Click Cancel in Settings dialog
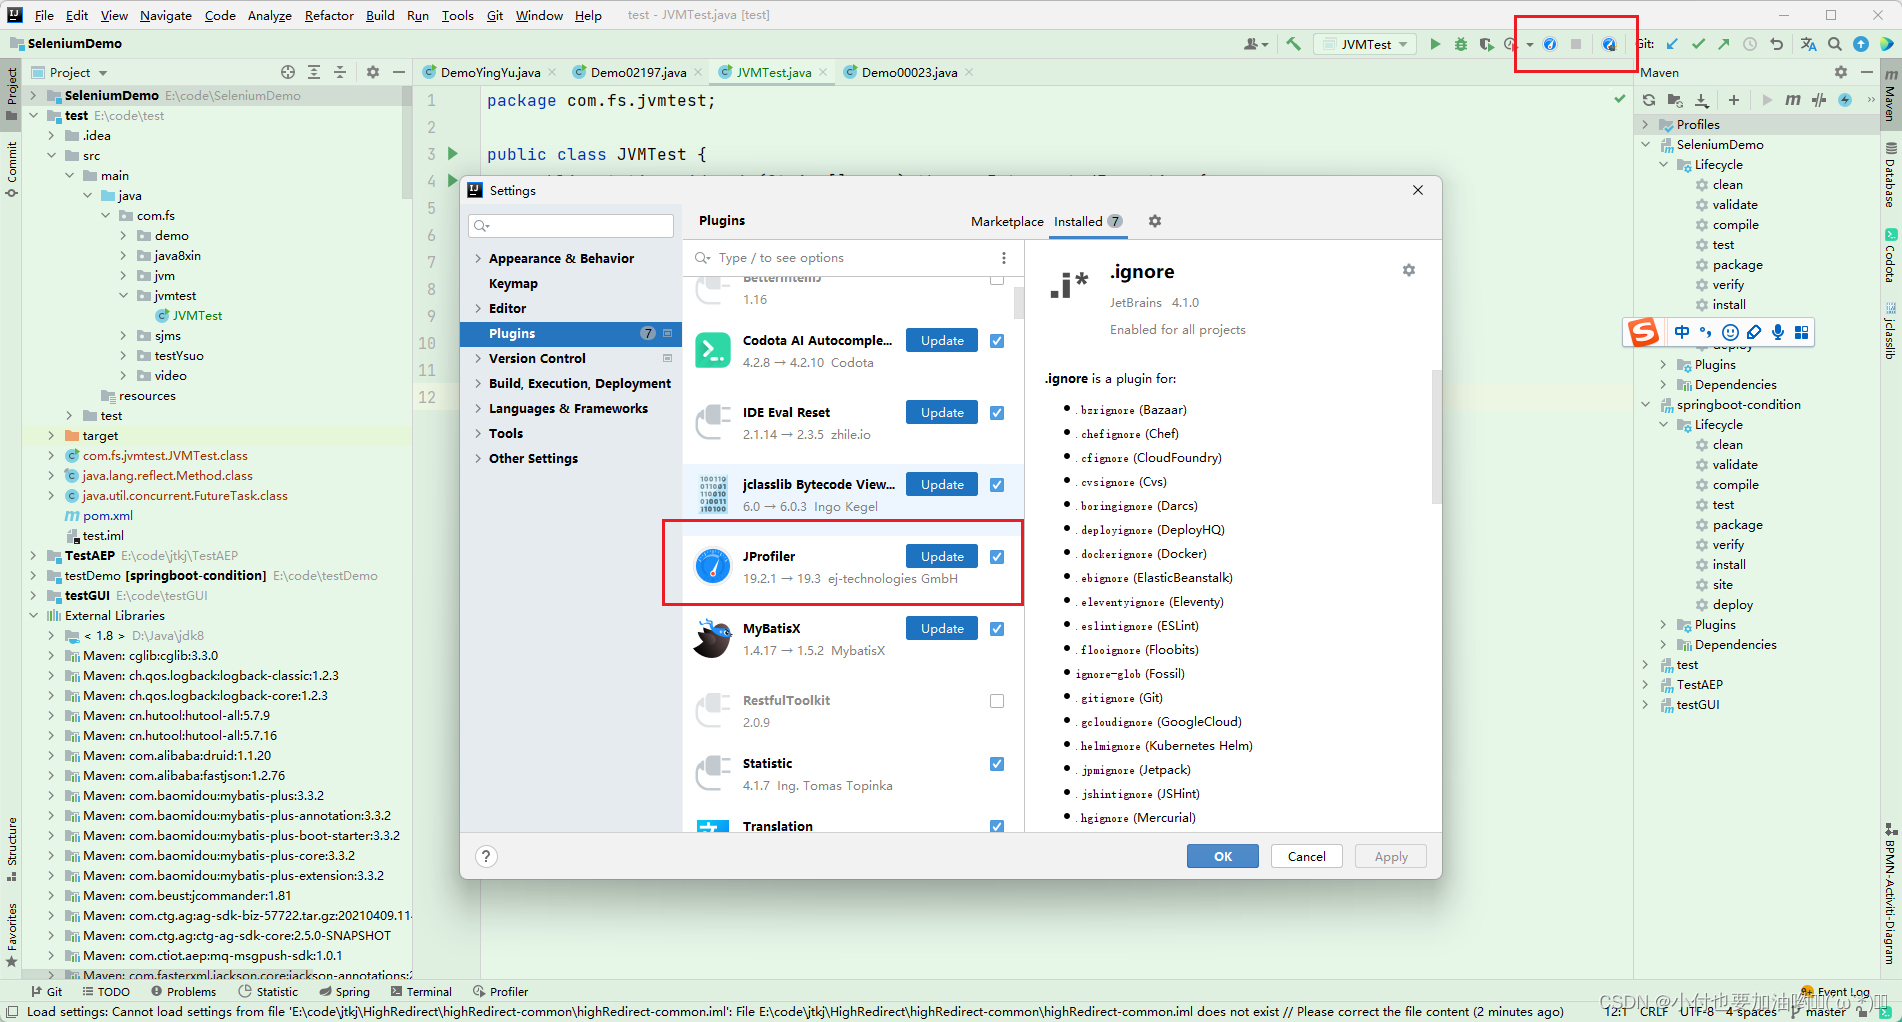Viewport: 1902px width, 1022px height. tap(1307, 856)
